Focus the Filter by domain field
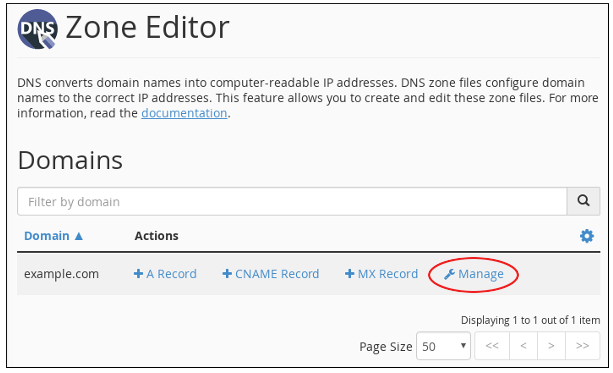Screen dimensions: 613x373 pyautogui.click(x=292, y=201)
